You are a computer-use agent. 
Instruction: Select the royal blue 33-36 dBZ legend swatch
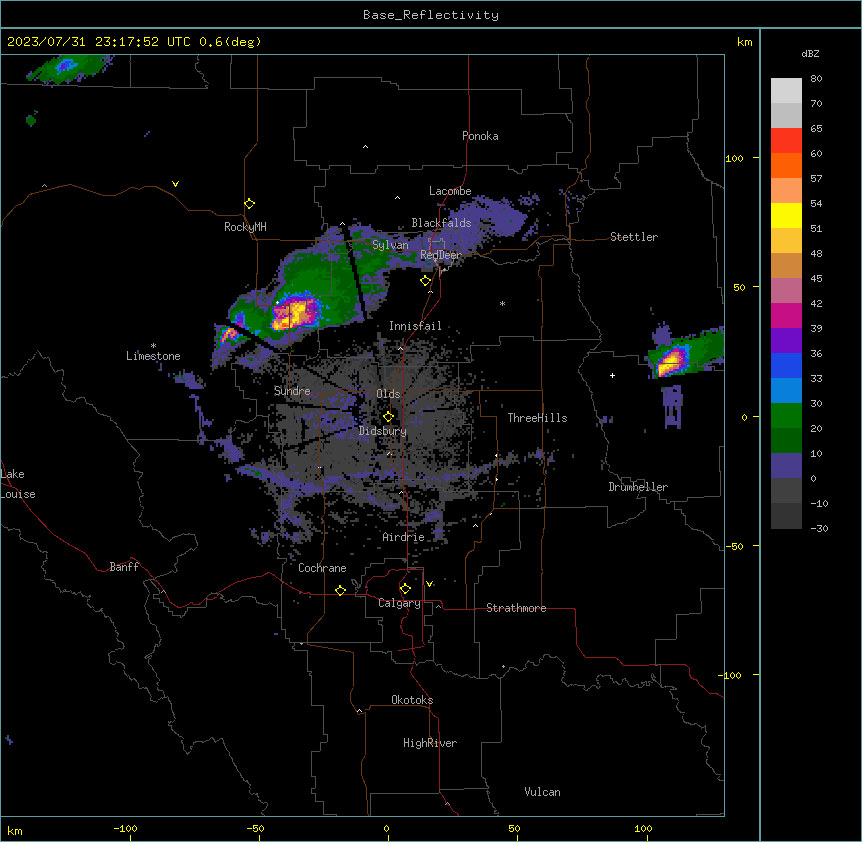[x=786, y=365]
